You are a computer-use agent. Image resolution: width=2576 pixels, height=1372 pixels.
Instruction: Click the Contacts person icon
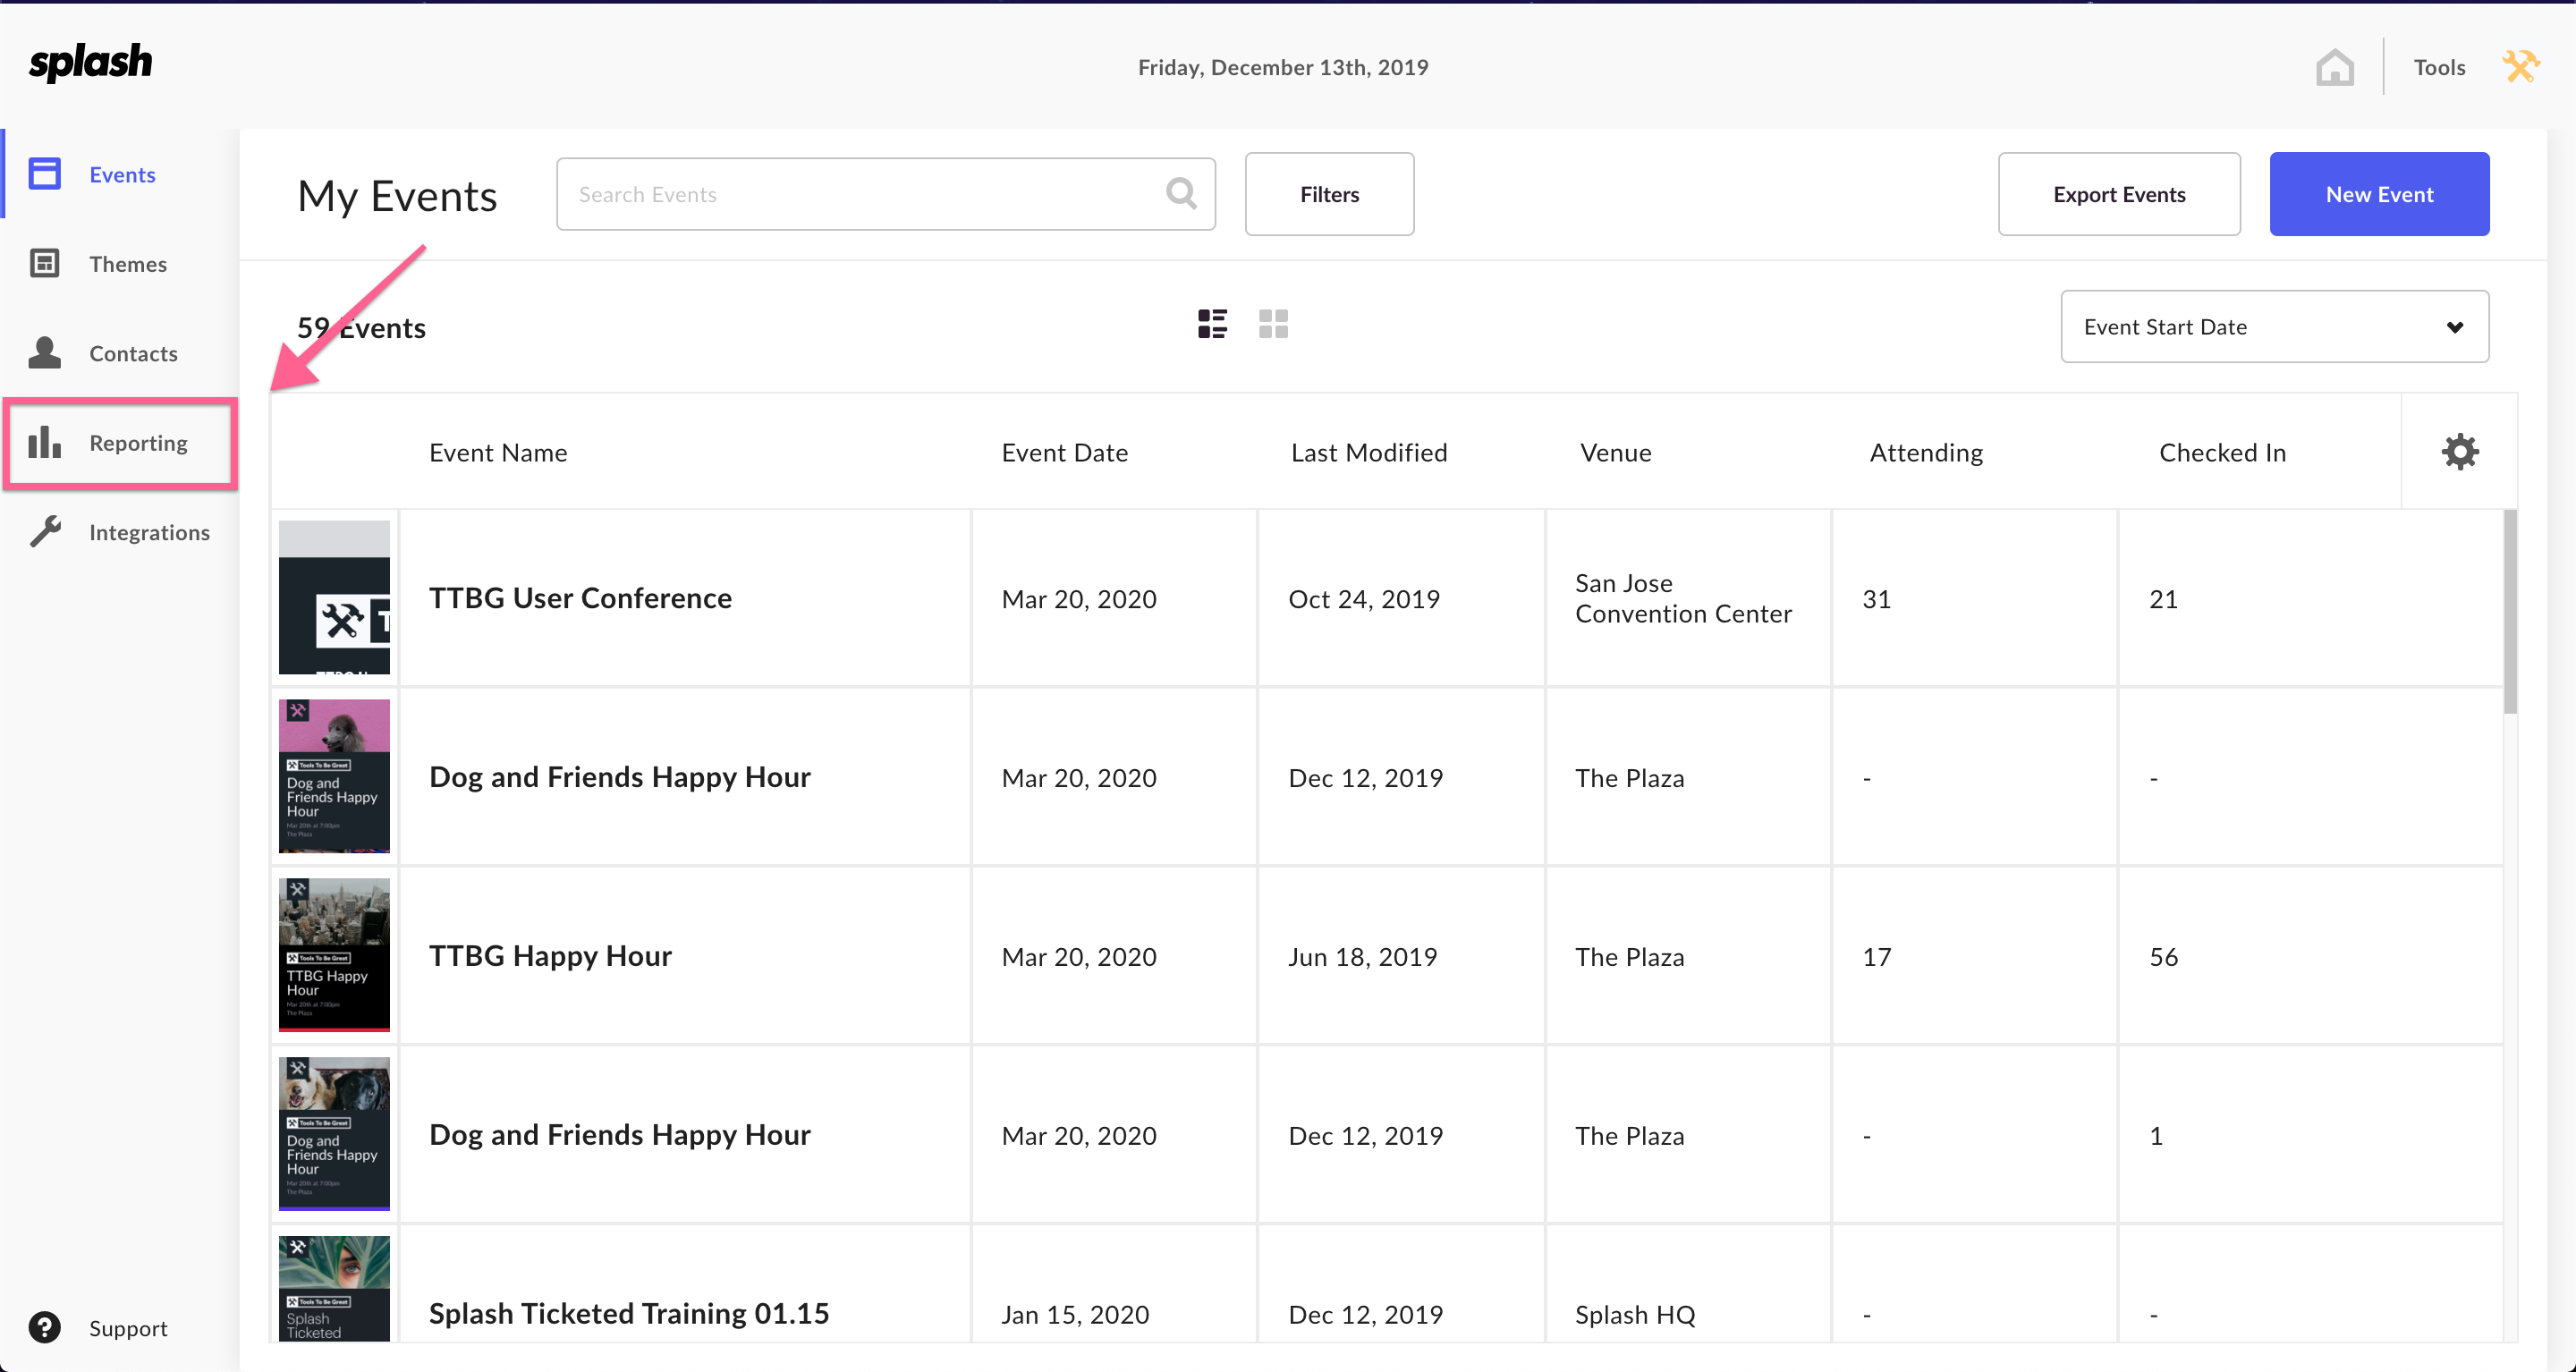click(x=44, y=352)
